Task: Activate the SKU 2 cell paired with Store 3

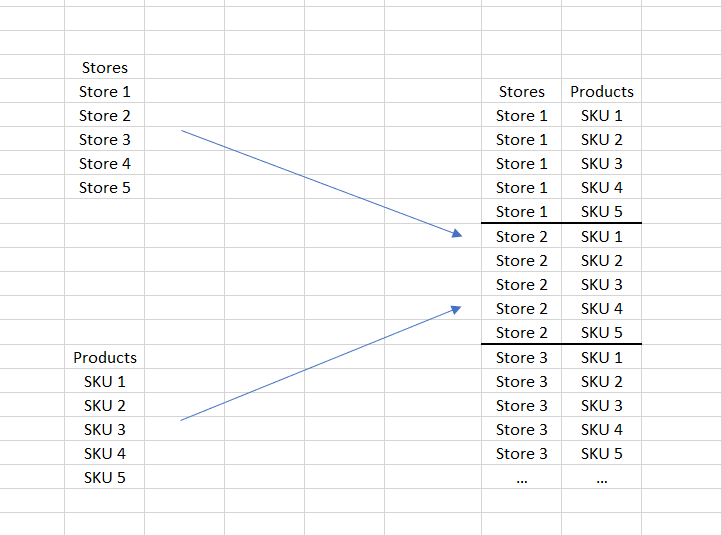Action: pos(602,382)
